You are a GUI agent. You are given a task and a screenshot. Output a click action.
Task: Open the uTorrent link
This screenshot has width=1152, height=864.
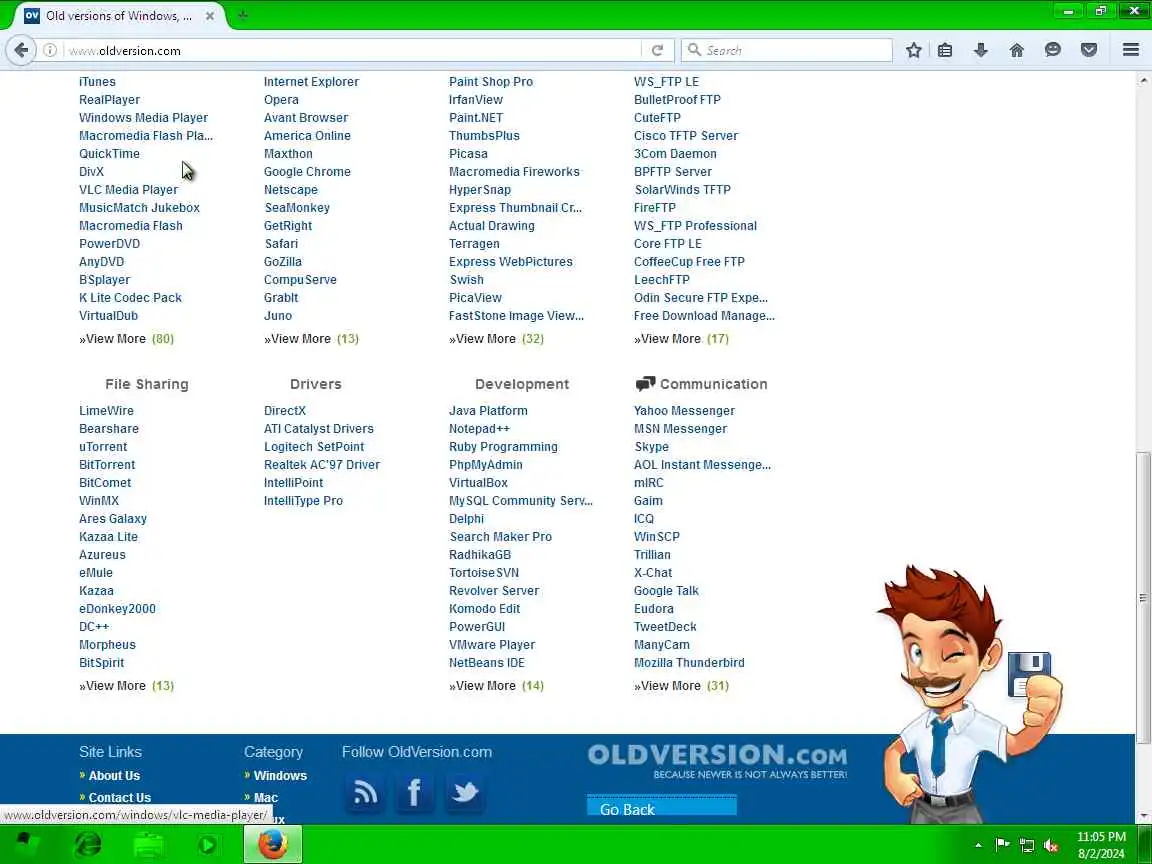[x=103, y=447]
